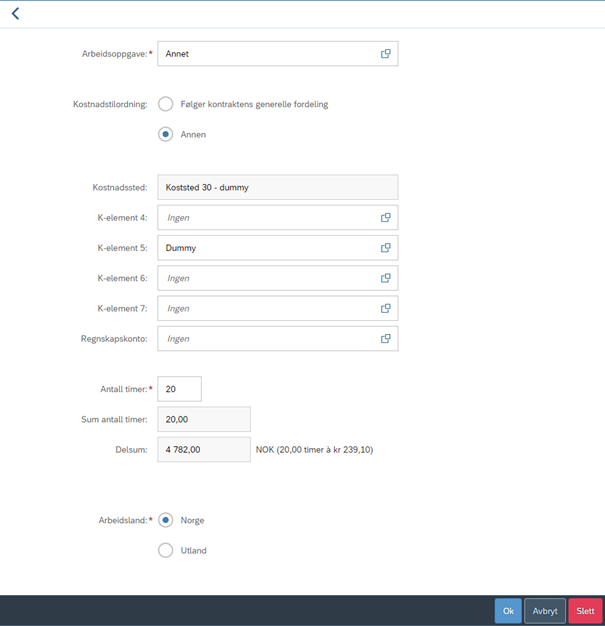Select 'Følger kontraktens generelle fordeling' radio button
605x626 pixels.
pos(165,104)
